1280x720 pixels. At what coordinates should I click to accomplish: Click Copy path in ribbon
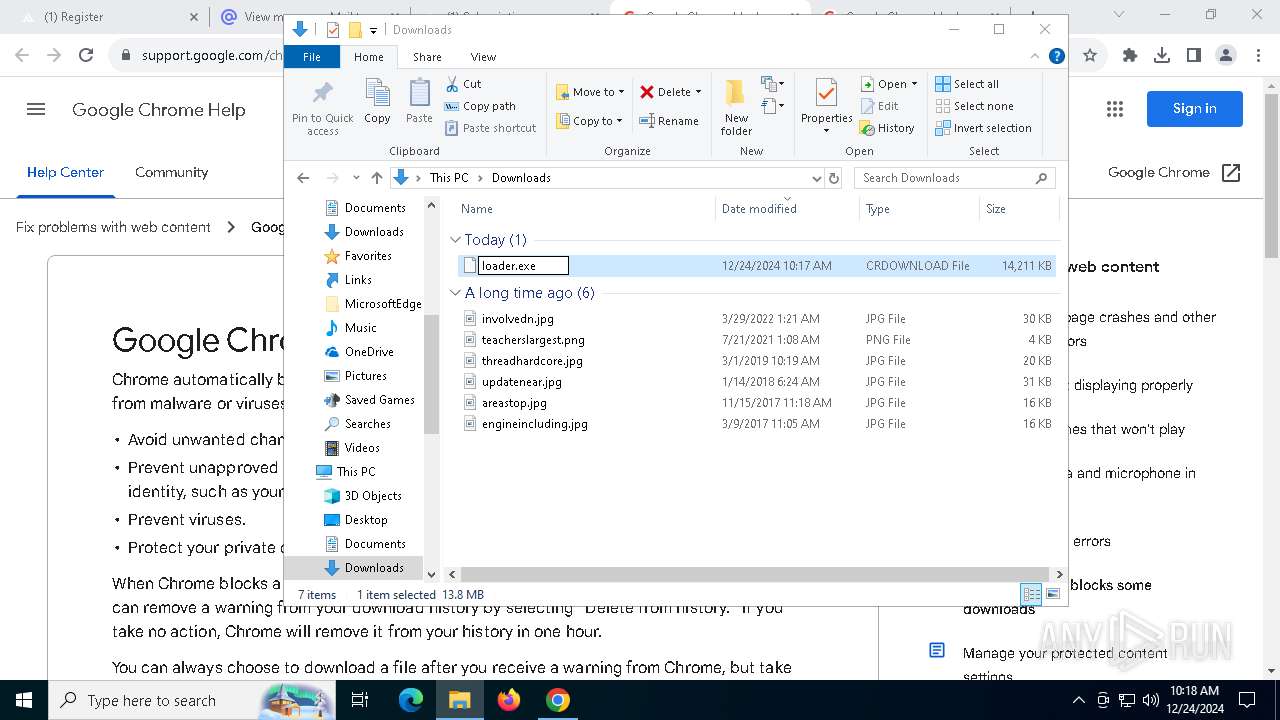481,106
